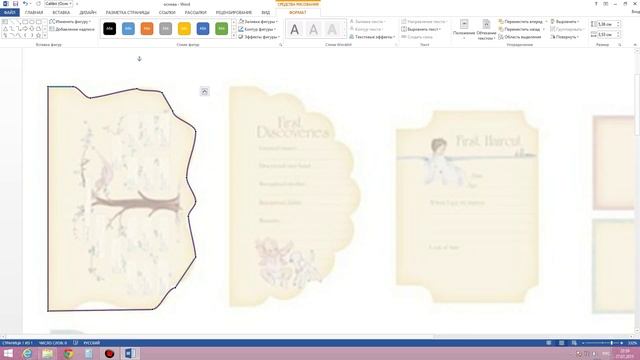Click the Русский language indicator
This screenshot has width=640, height=360.
coord(91,343)
